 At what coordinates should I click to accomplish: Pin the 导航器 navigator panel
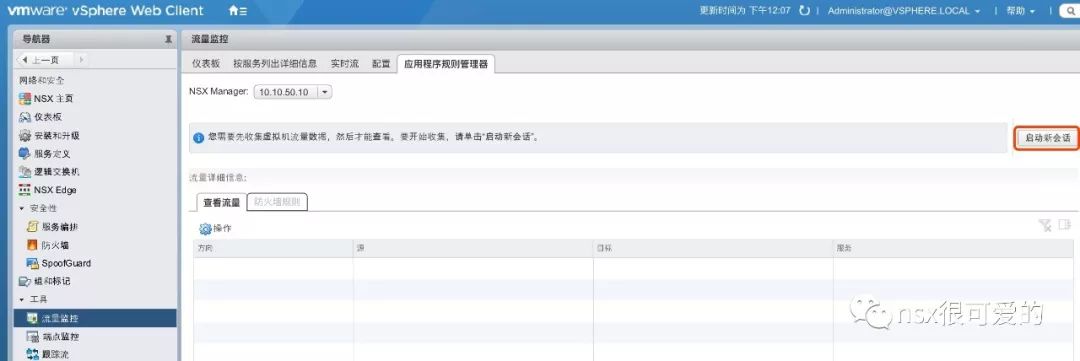pos(168,40)
